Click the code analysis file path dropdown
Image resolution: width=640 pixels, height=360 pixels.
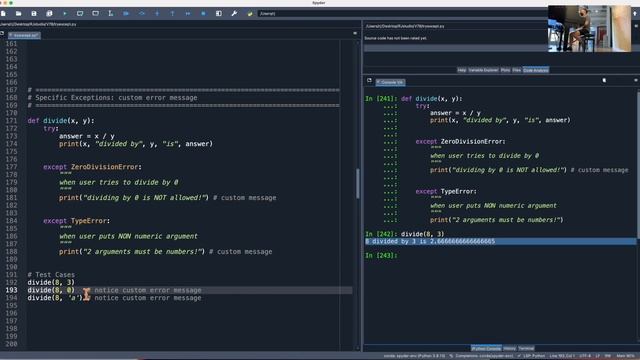pyautogui.click(x=455, y=26)
